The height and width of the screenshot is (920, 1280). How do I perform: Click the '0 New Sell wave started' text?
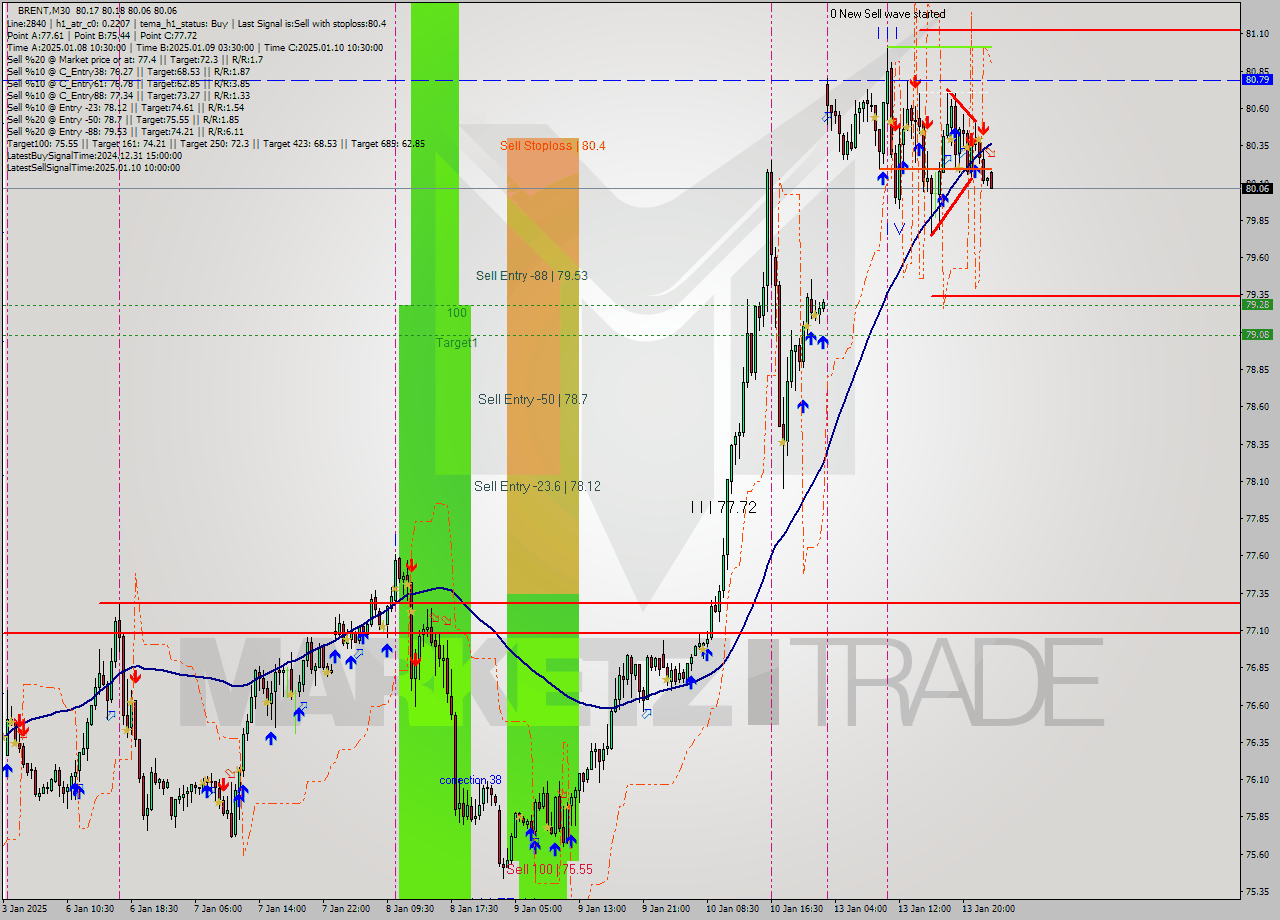(x=887, y=14)
